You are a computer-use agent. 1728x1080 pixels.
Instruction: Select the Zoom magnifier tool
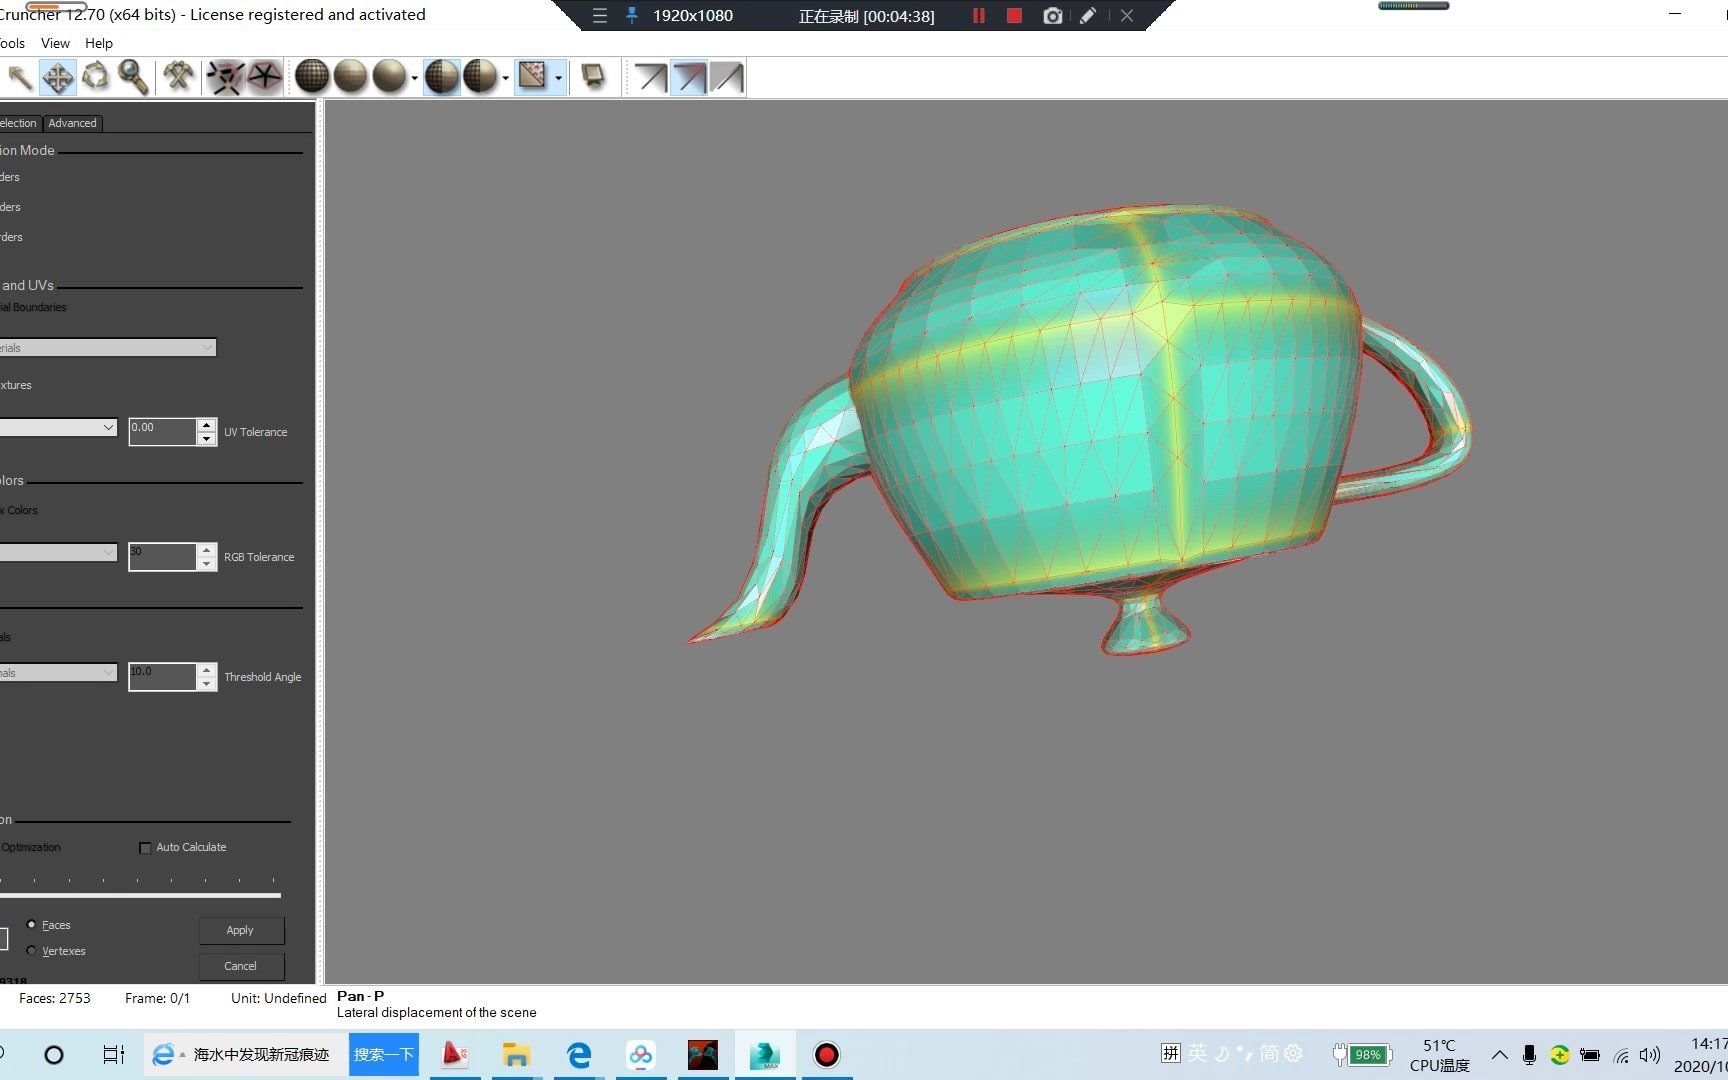point(134,77)
